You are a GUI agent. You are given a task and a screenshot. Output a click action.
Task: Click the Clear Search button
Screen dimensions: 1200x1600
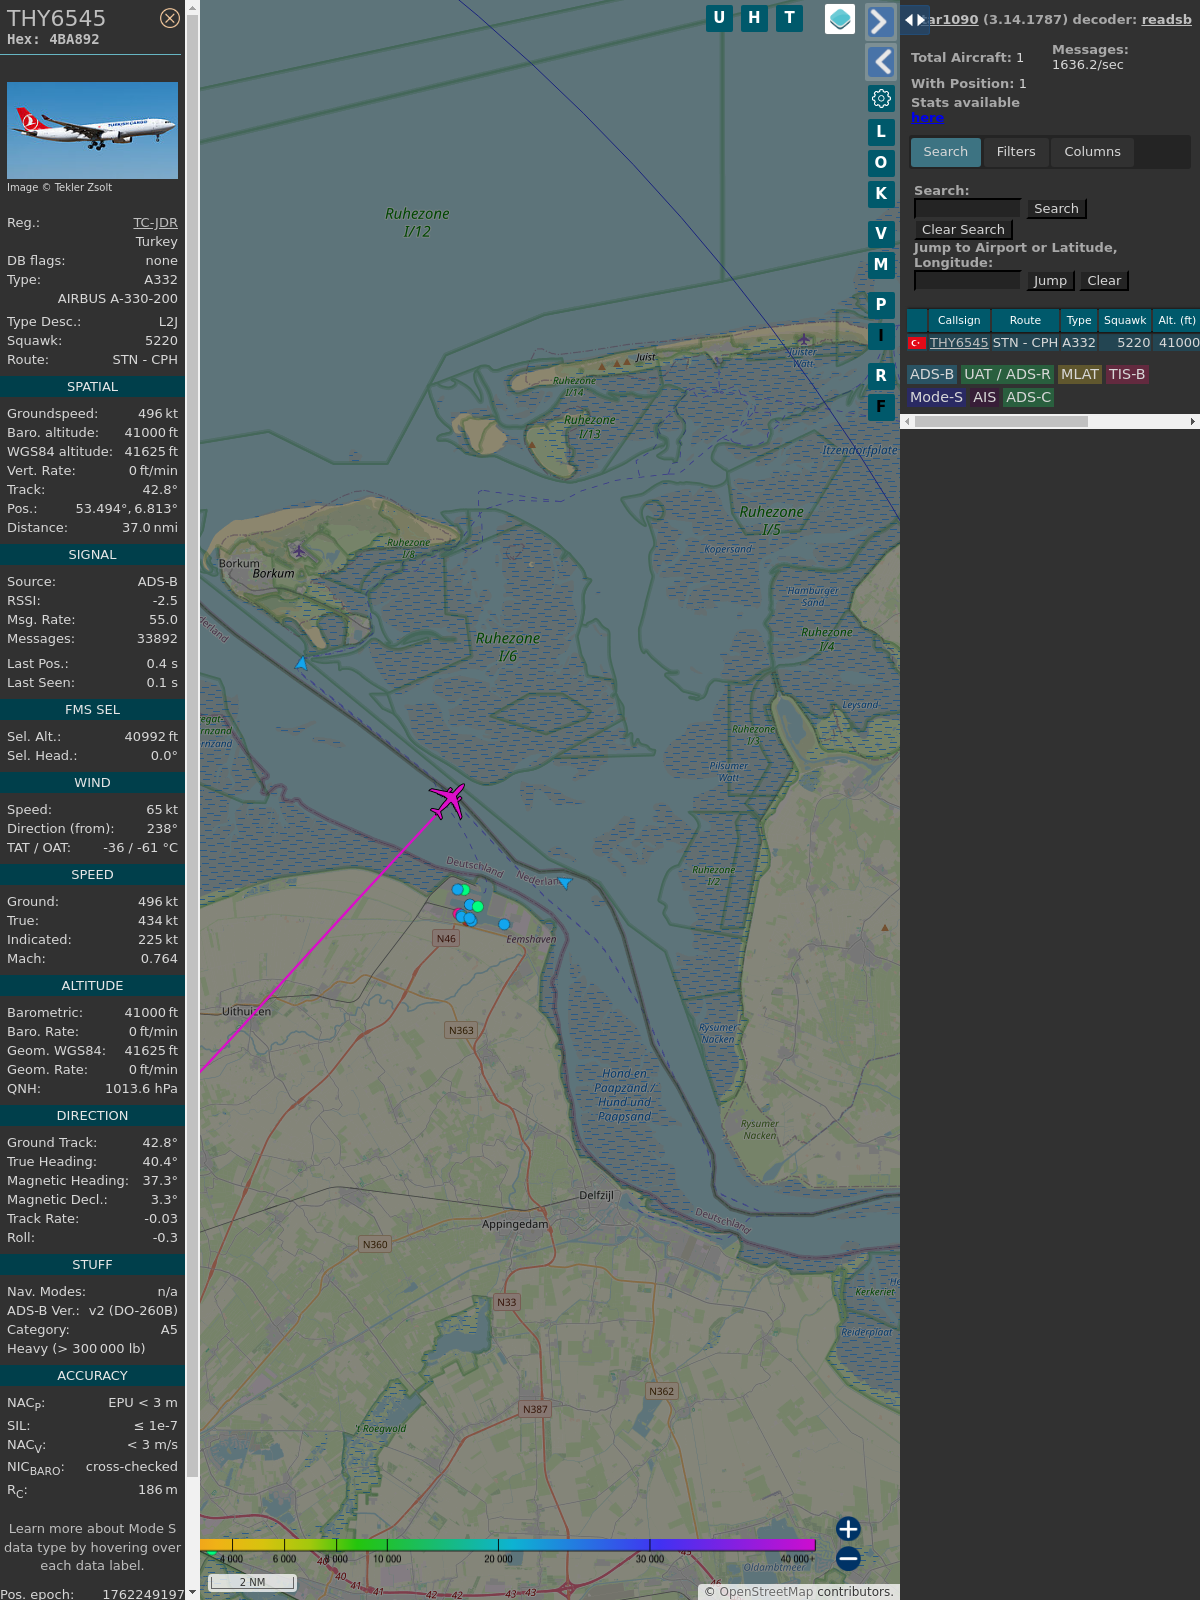coord(963,229)
